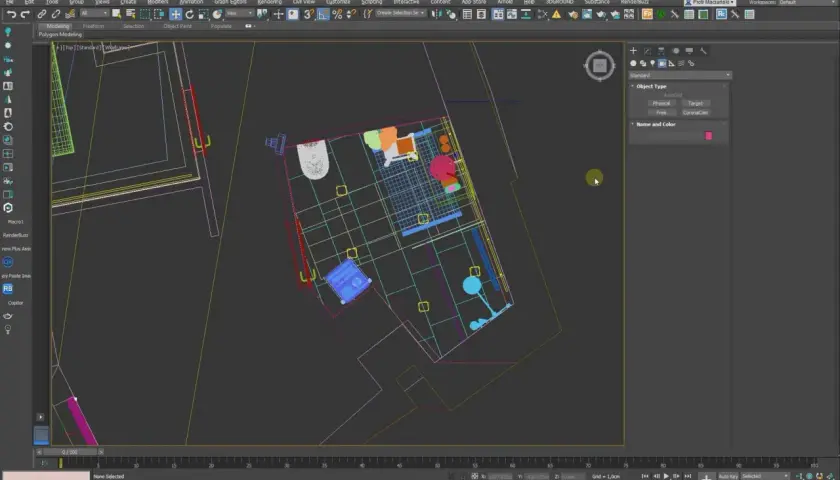The height and width of the screenshot is (480, 840).
Task: Toggle the Window/Crossing selection mode
Action: pos(159,14)
